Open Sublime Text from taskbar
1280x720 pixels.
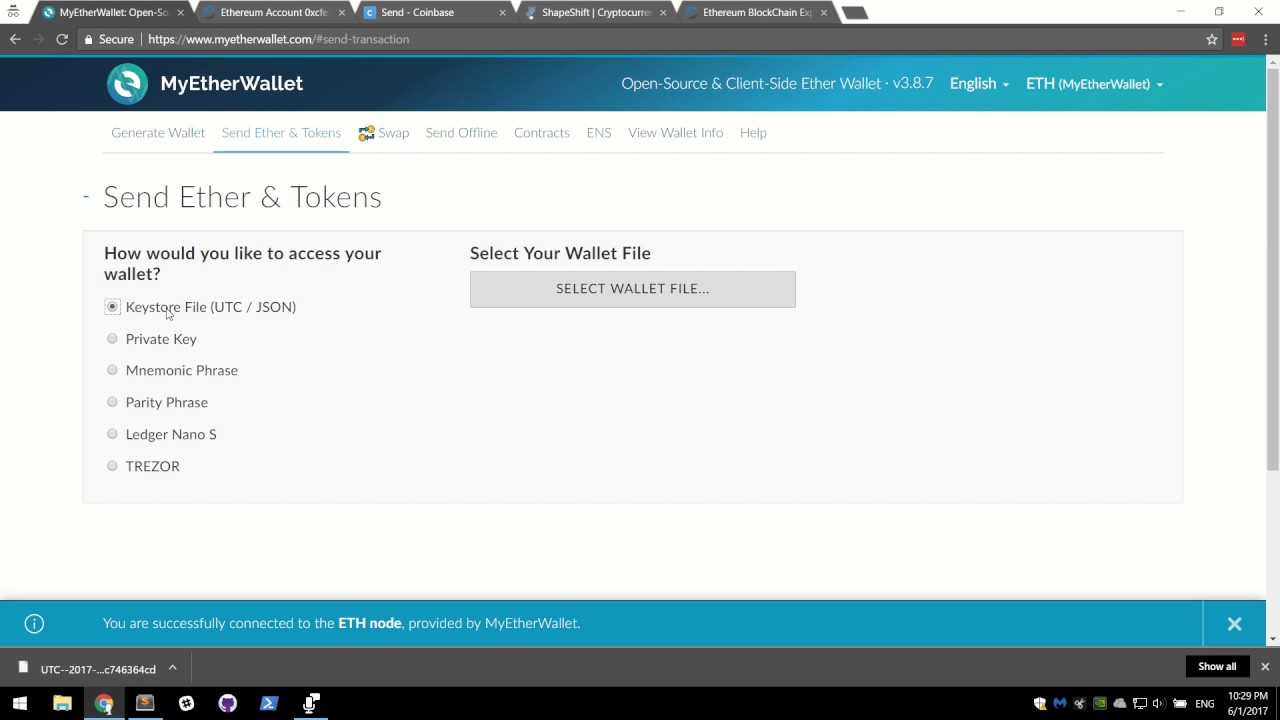tap(145, 703)
